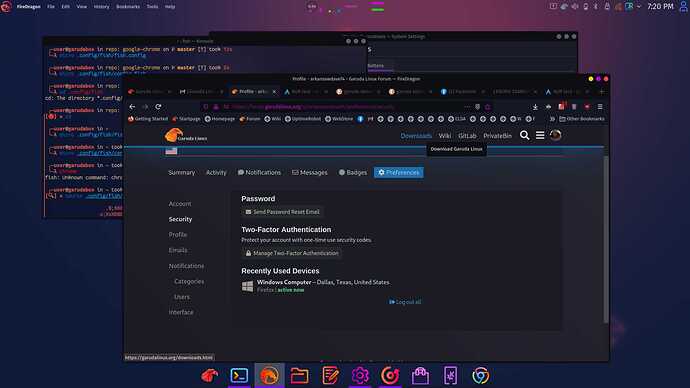Open the volume icon in system tray

[575, 7]
